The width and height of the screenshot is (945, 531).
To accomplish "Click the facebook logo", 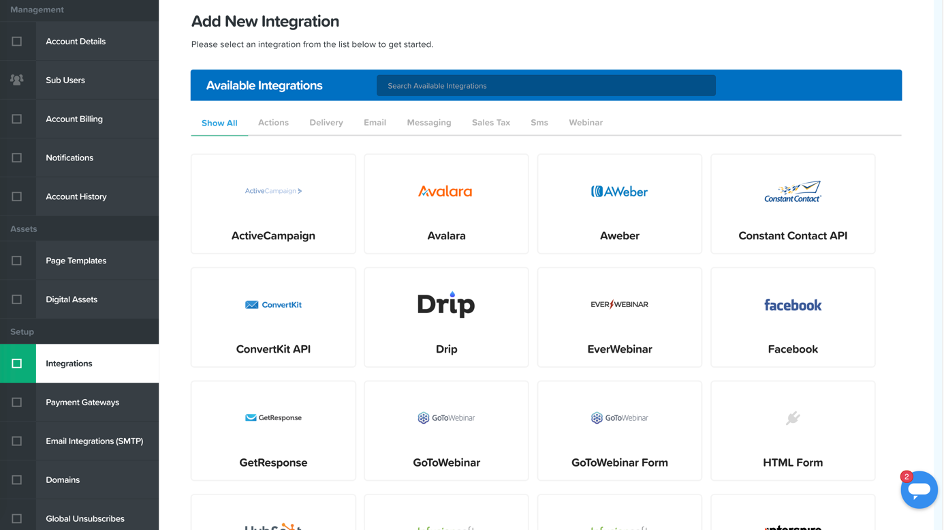I will tap(793, 305).
